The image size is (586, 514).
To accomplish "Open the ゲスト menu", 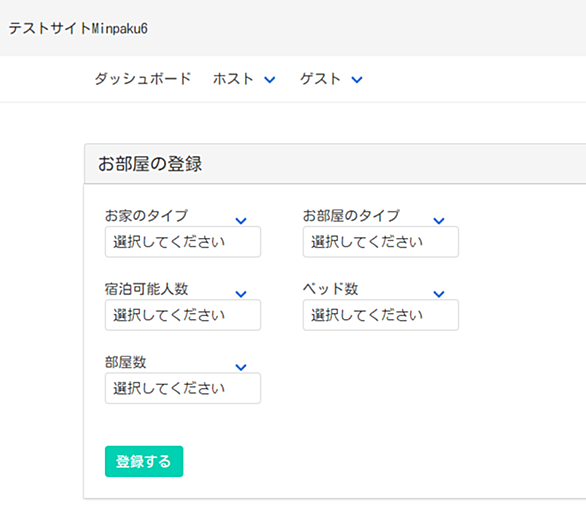I will (x=321, y=79).
